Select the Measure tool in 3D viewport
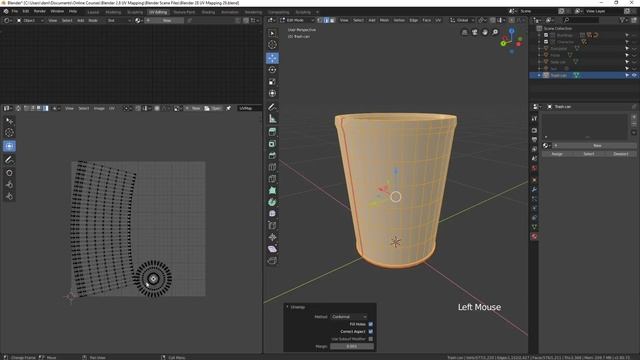This screenshot has width=640, height=360. point(272,119)
